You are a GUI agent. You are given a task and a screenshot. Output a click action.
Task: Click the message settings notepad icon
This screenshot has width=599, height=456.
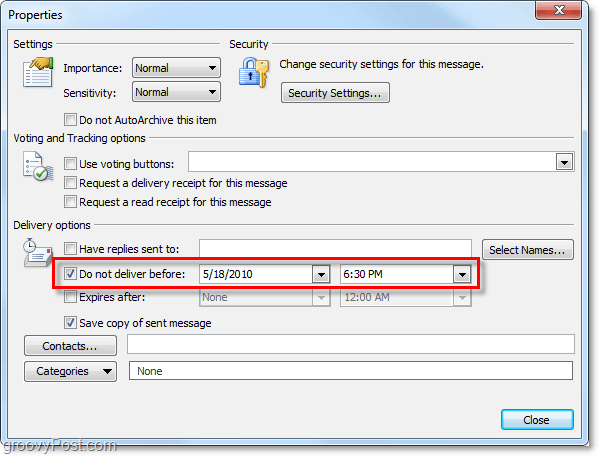(x=38, y=72)
